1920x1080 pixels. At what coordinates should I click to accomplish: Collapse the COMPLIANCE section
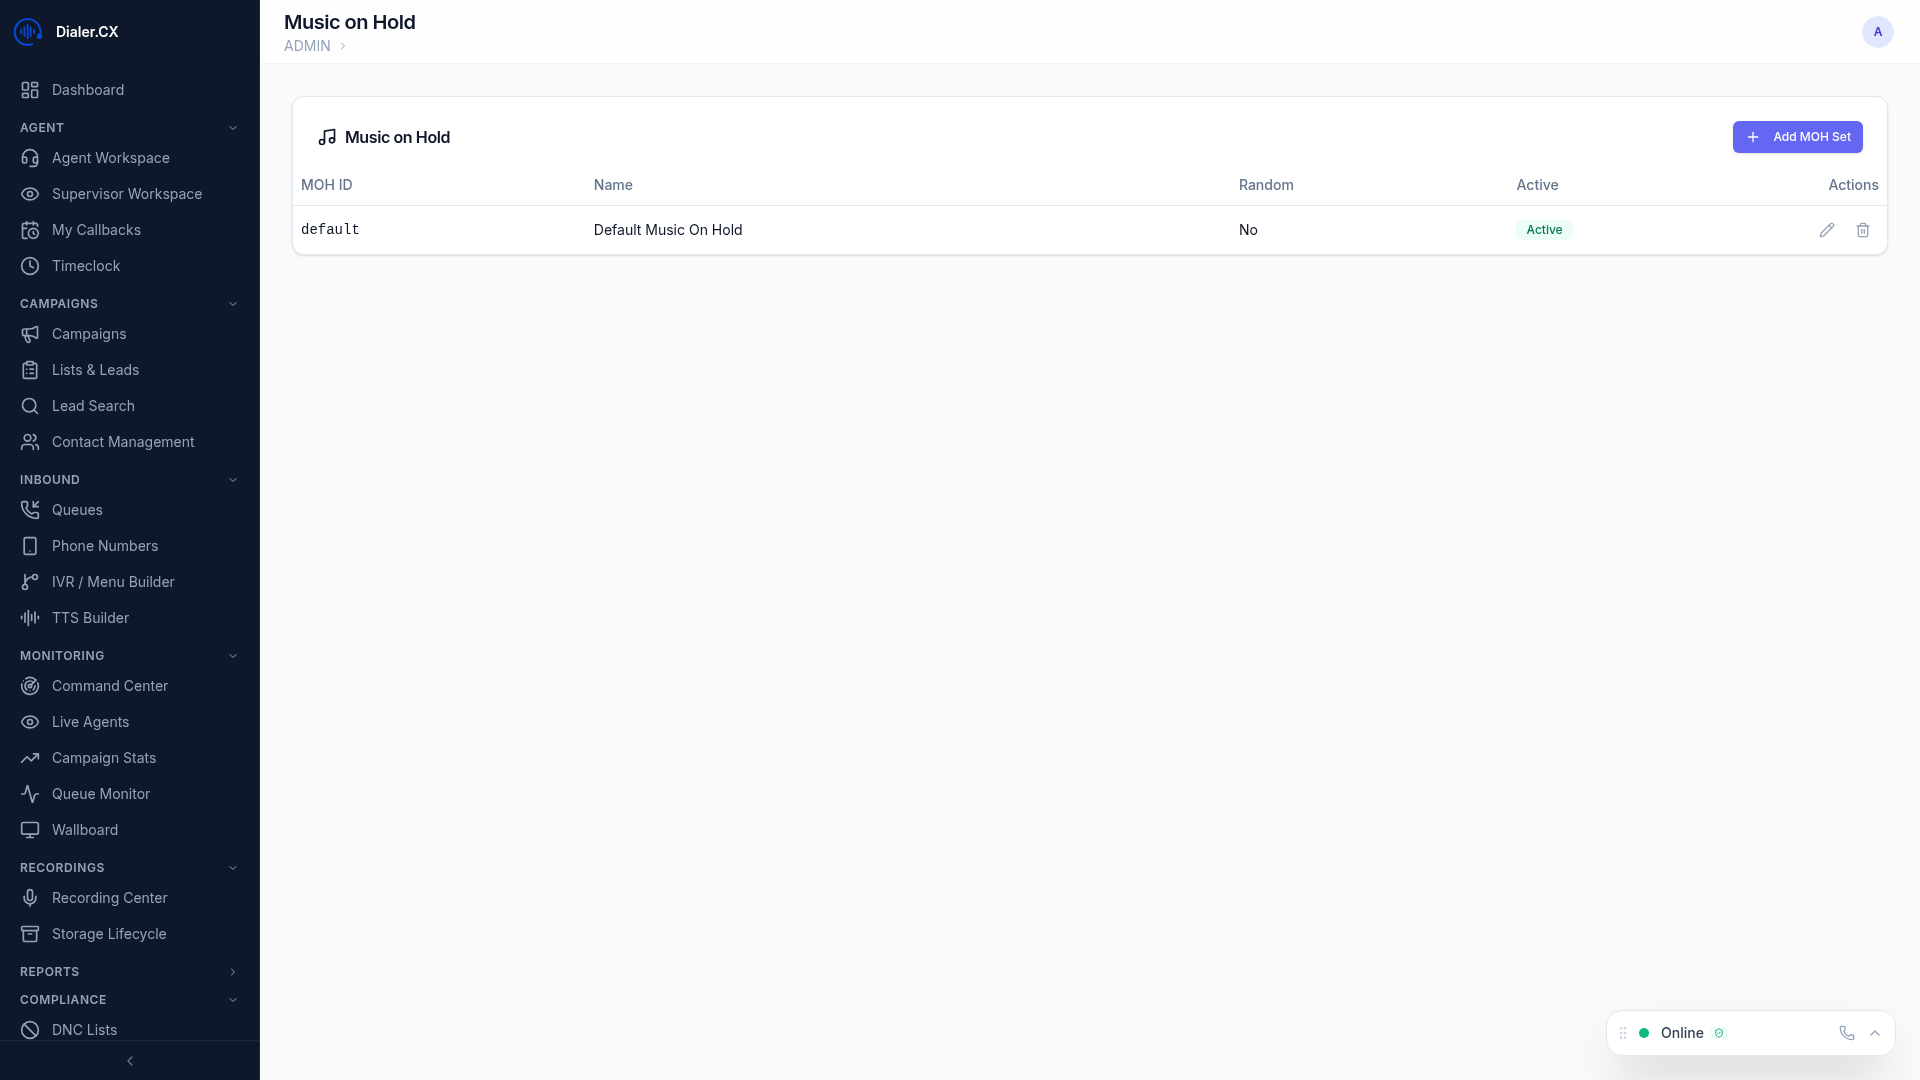click(x=233, y=999)
